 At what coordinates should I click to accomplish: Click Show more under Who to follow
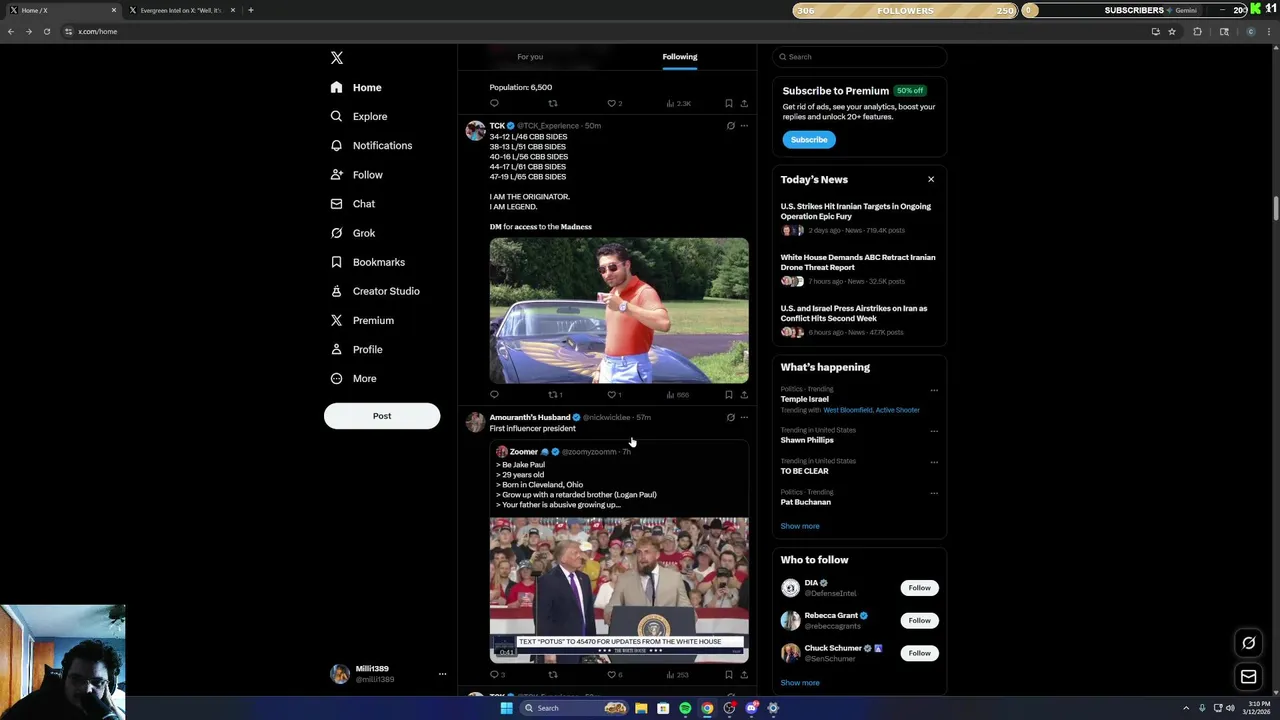(800, 683)
